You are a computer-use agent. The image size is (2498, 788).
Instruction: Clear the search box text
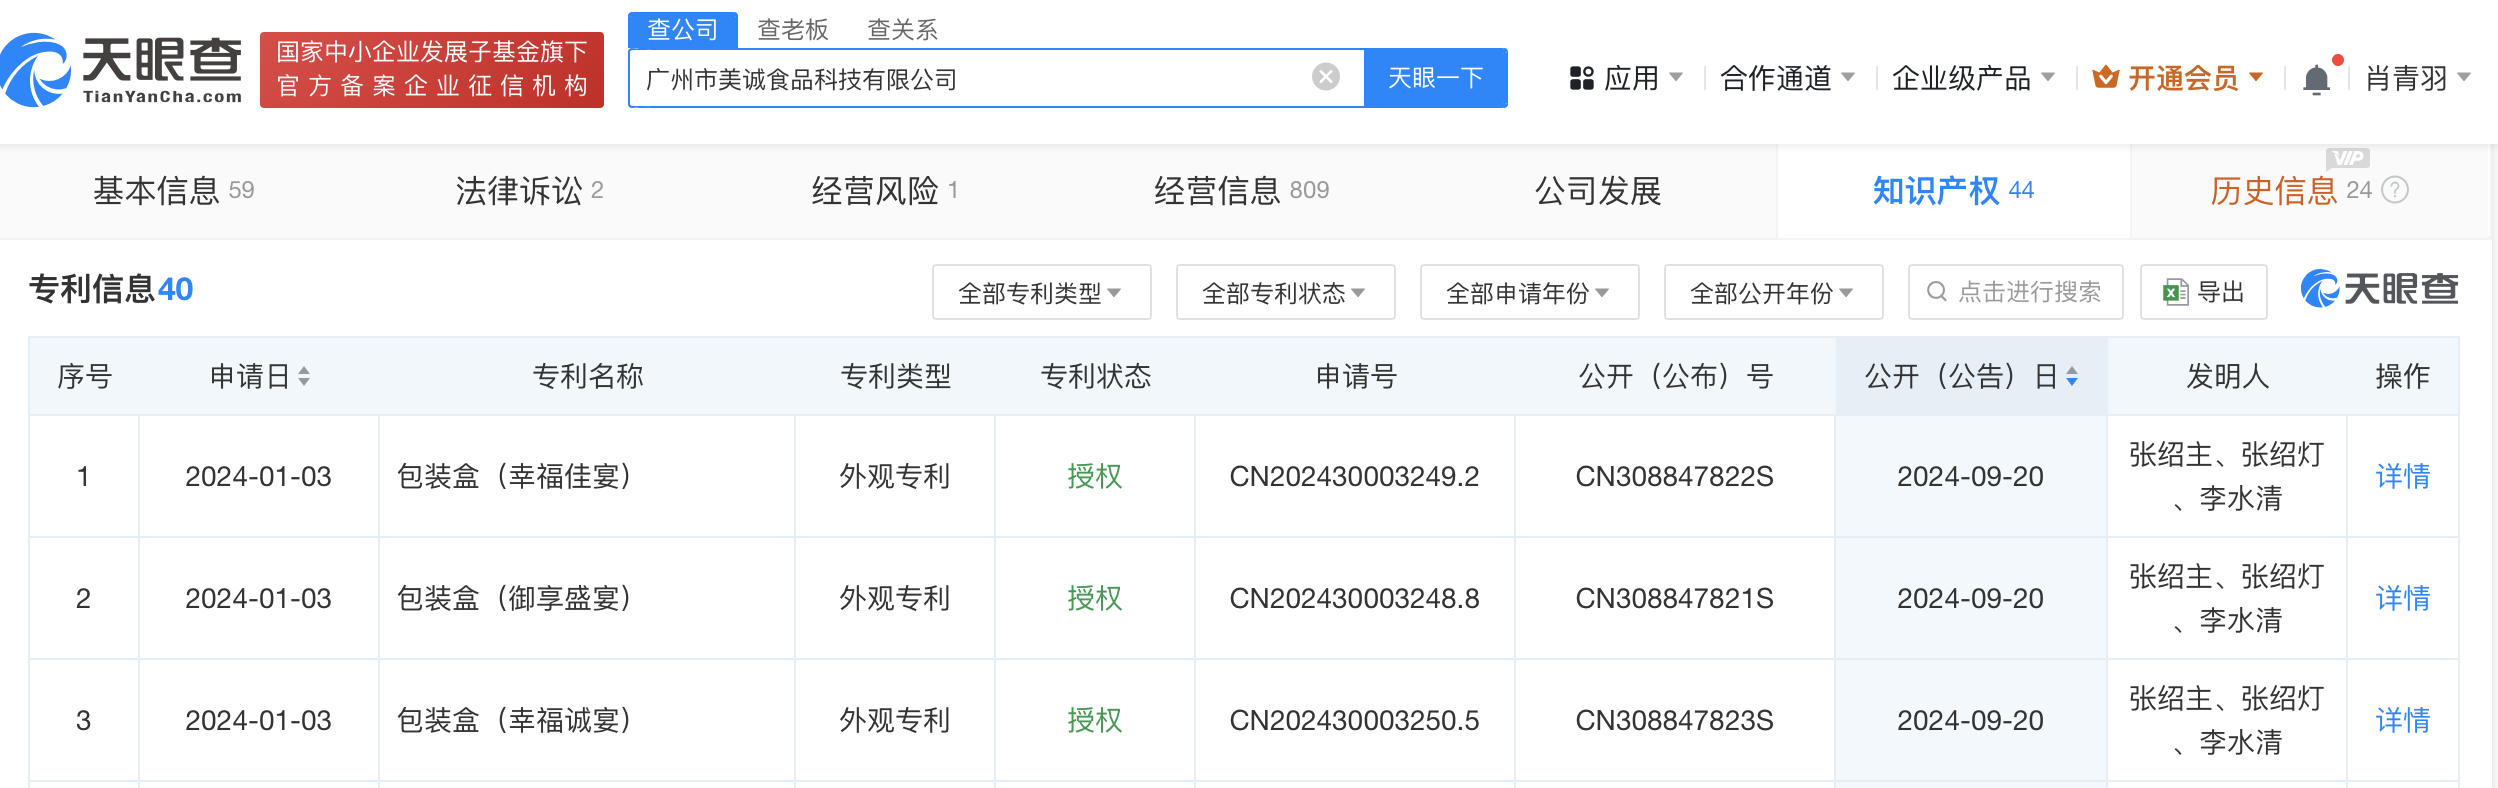click(x=1325, y=77)
